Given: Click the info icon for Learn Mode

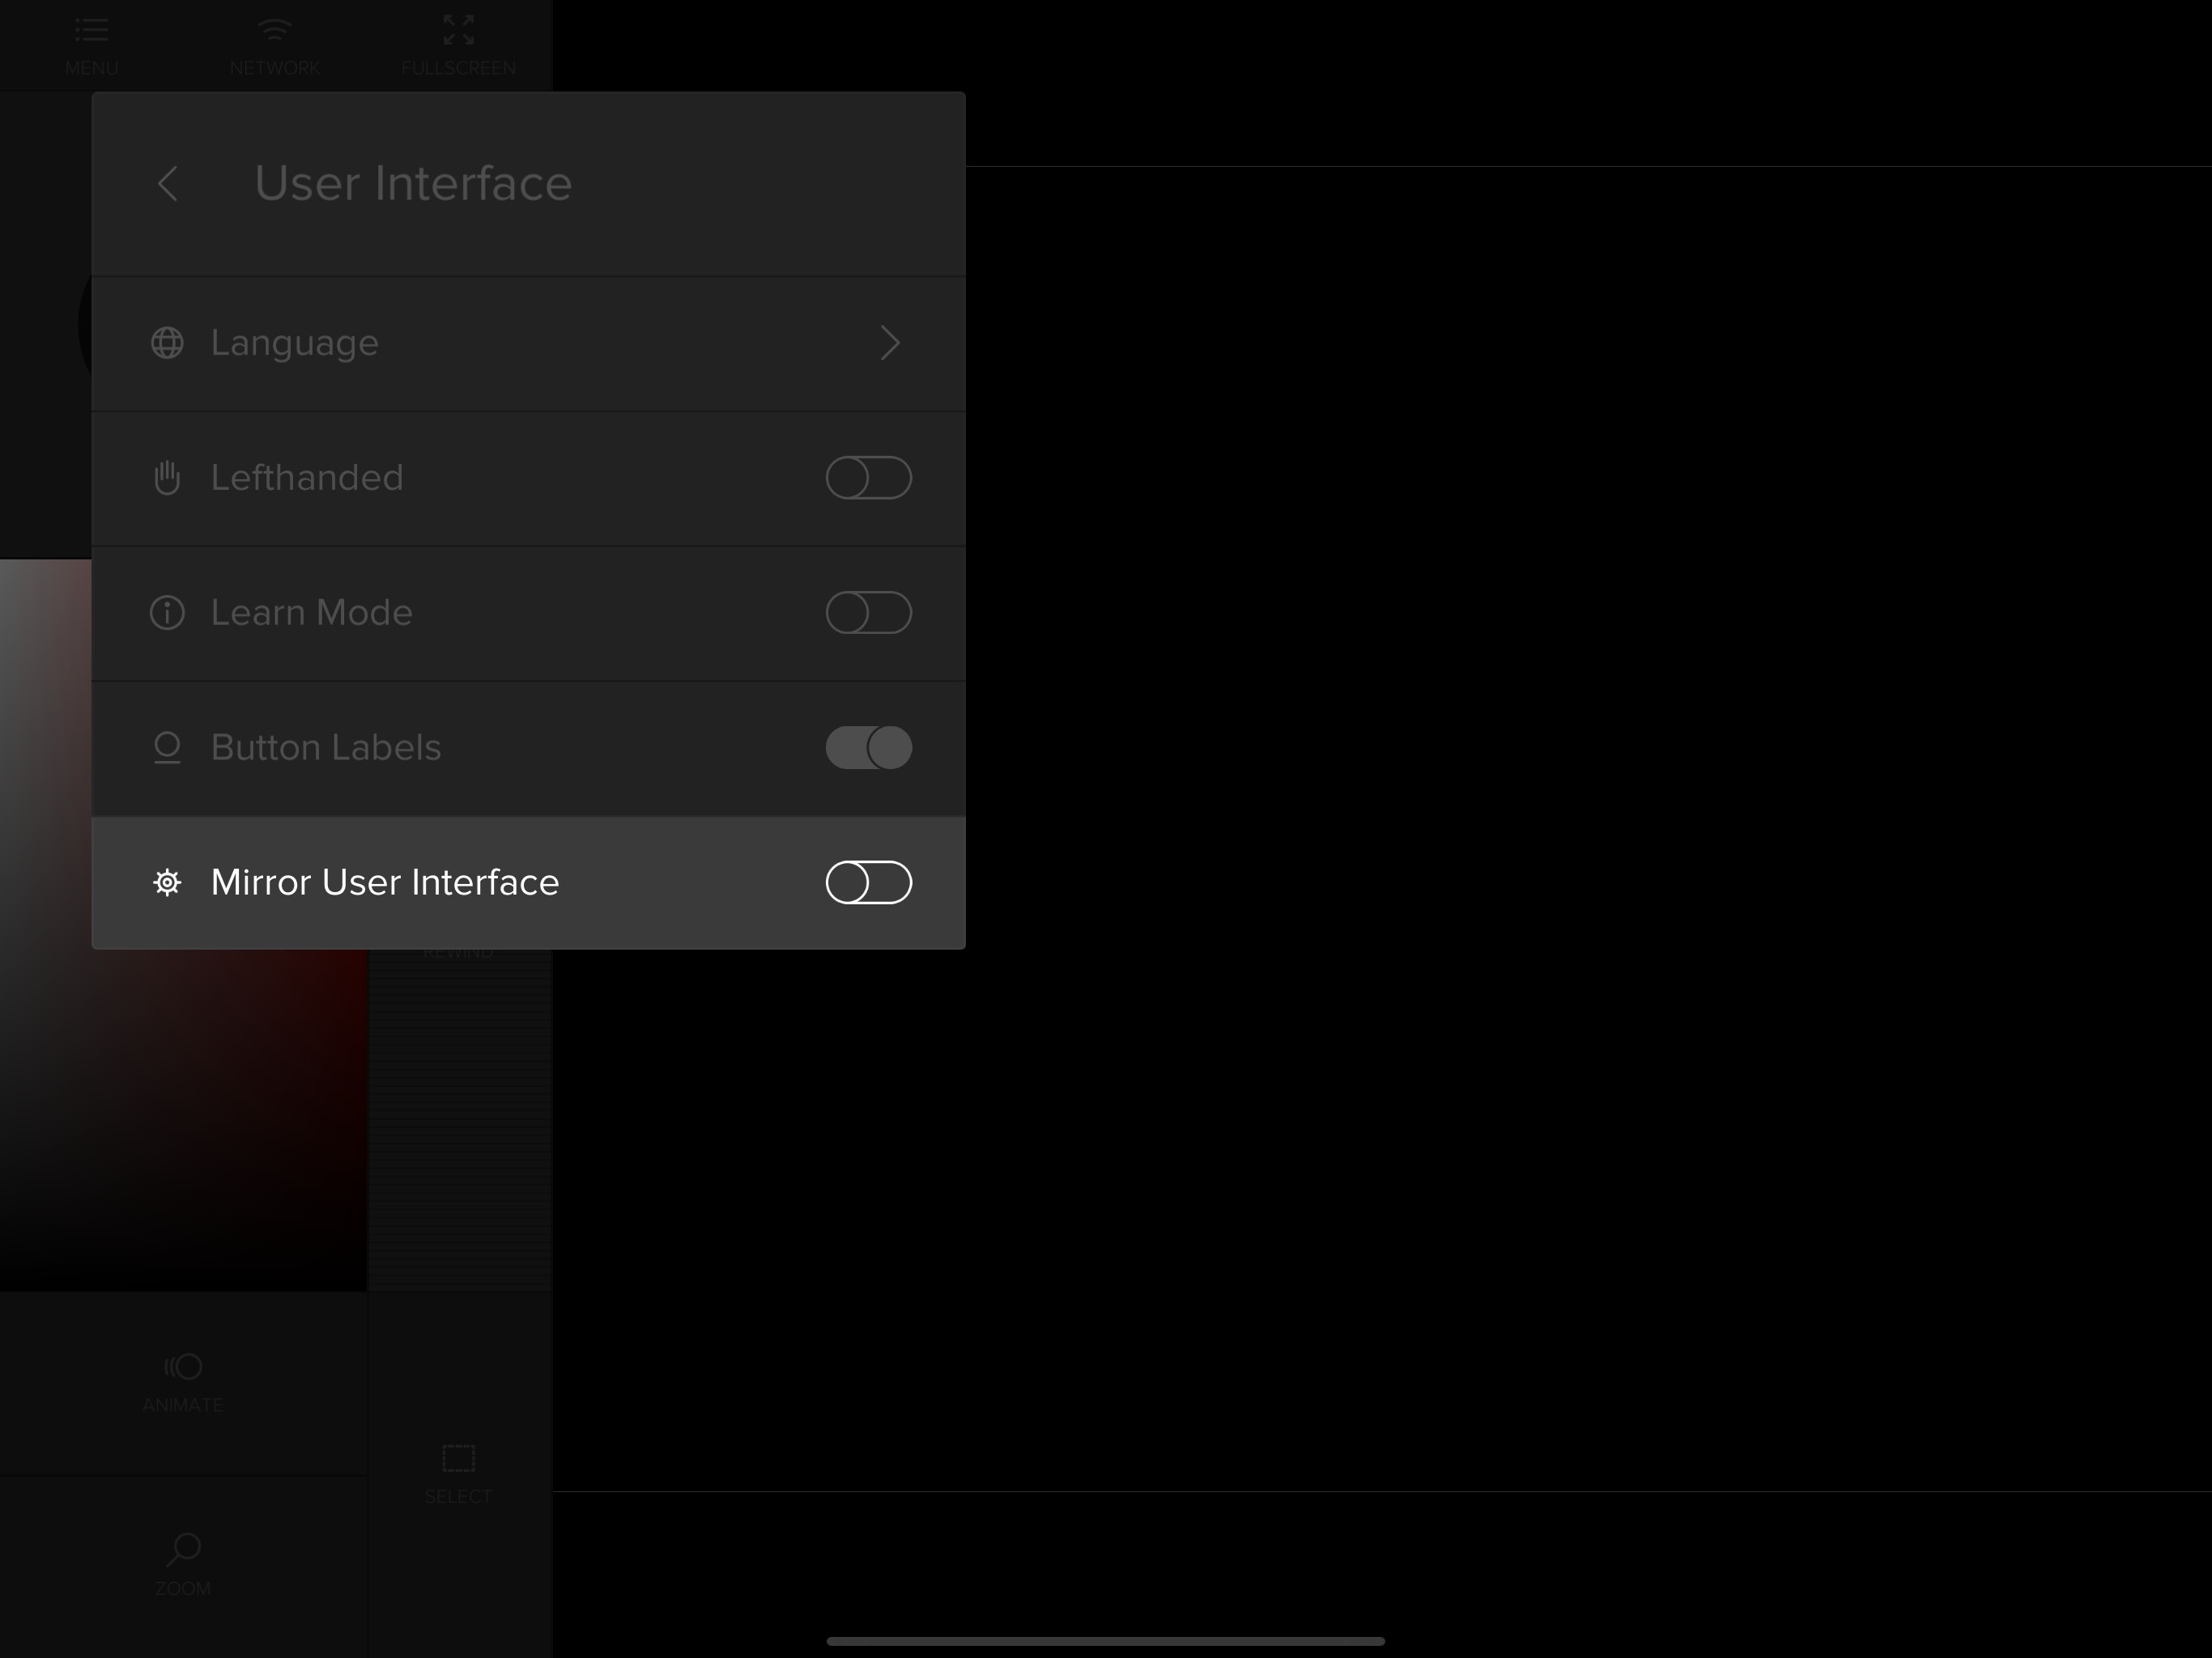Looking at the screenshot, I should tap(167, 613).
